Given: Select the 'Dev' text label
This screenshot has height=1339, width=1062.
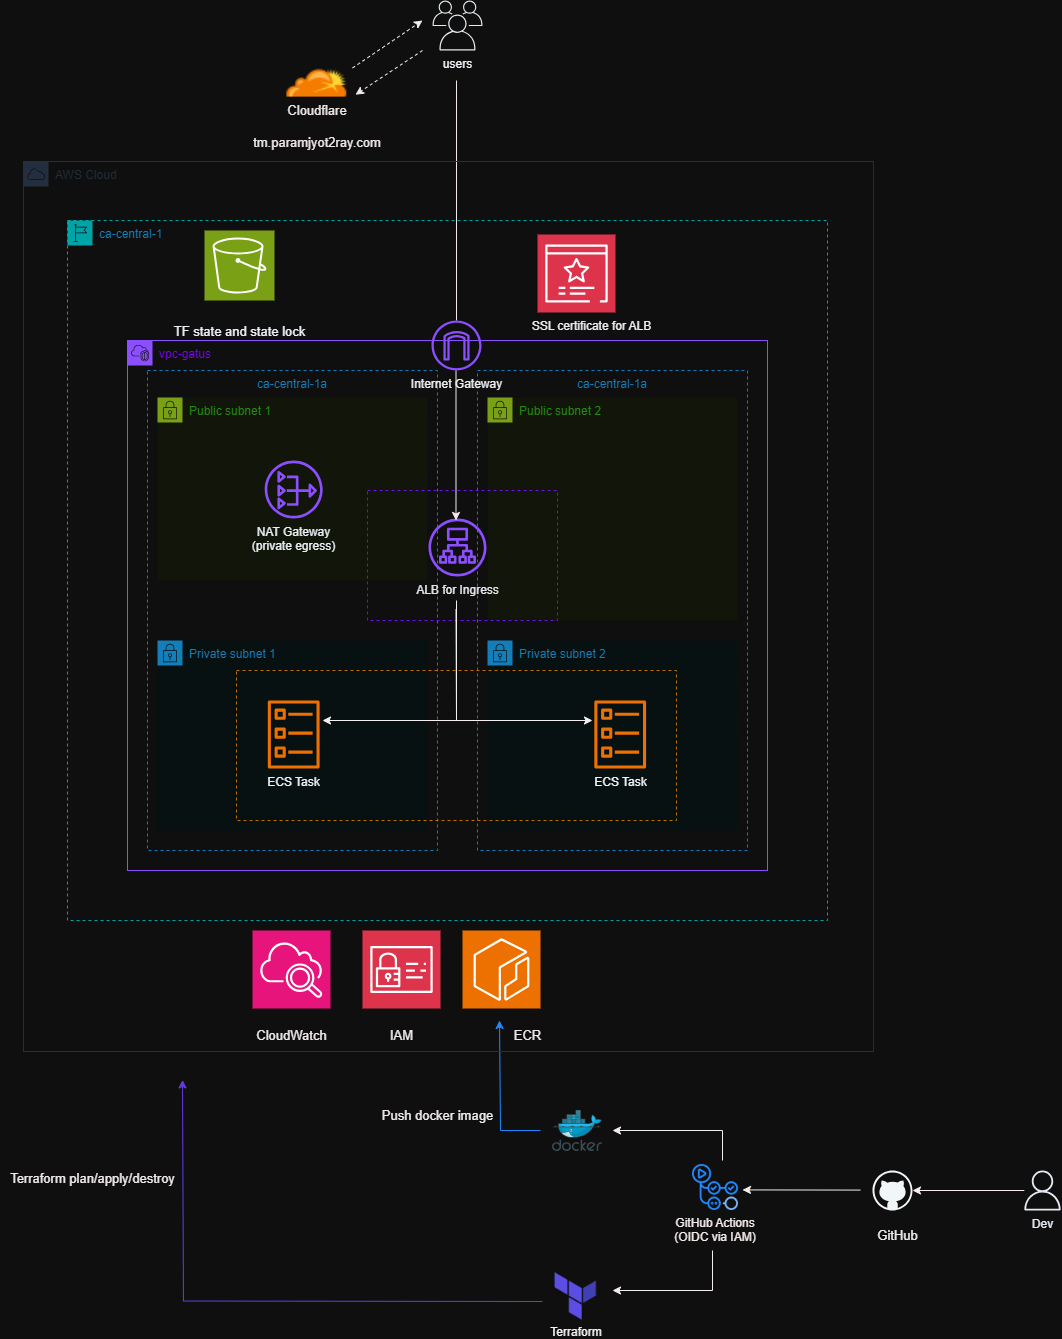Looking at the screenshot, I should pos(1042,1224).
